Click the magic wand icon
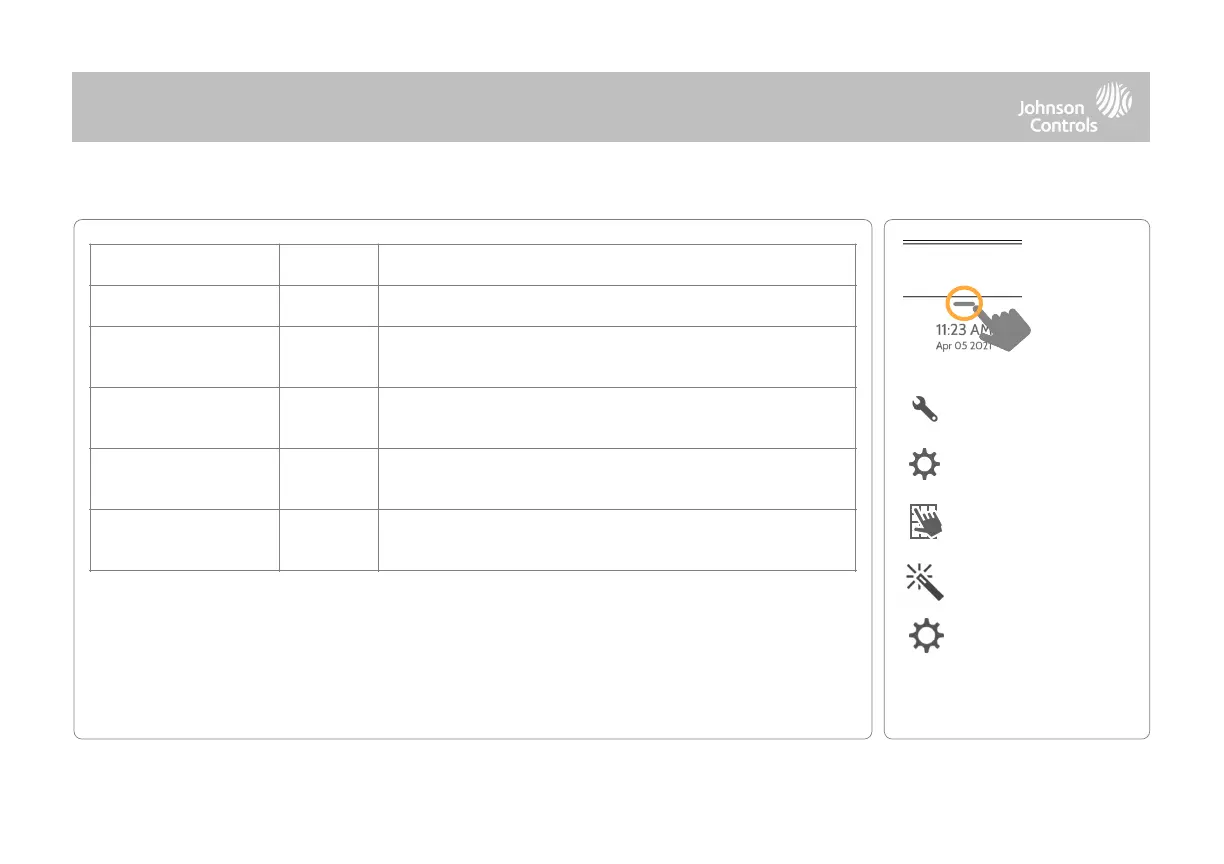1224x864 pixels. tap(927, 581)
